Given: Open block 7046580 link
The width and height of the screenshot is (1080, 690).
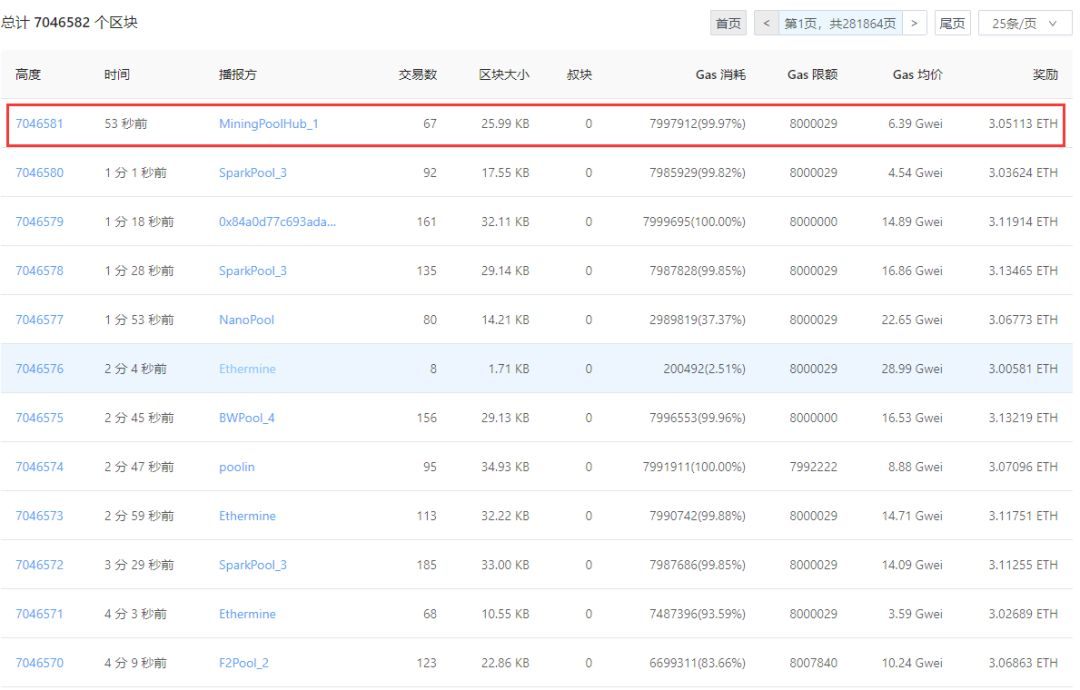Looking at the screenshot, I should click(39, 173).
